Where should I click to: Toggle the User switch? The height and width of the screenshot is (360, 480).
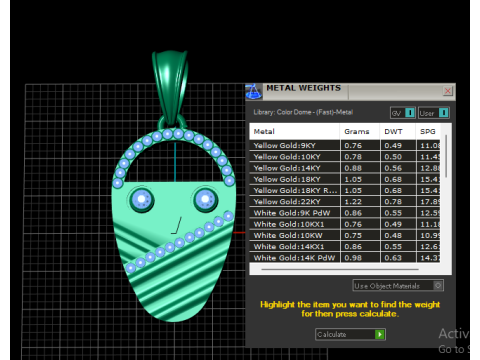(434, 113)
